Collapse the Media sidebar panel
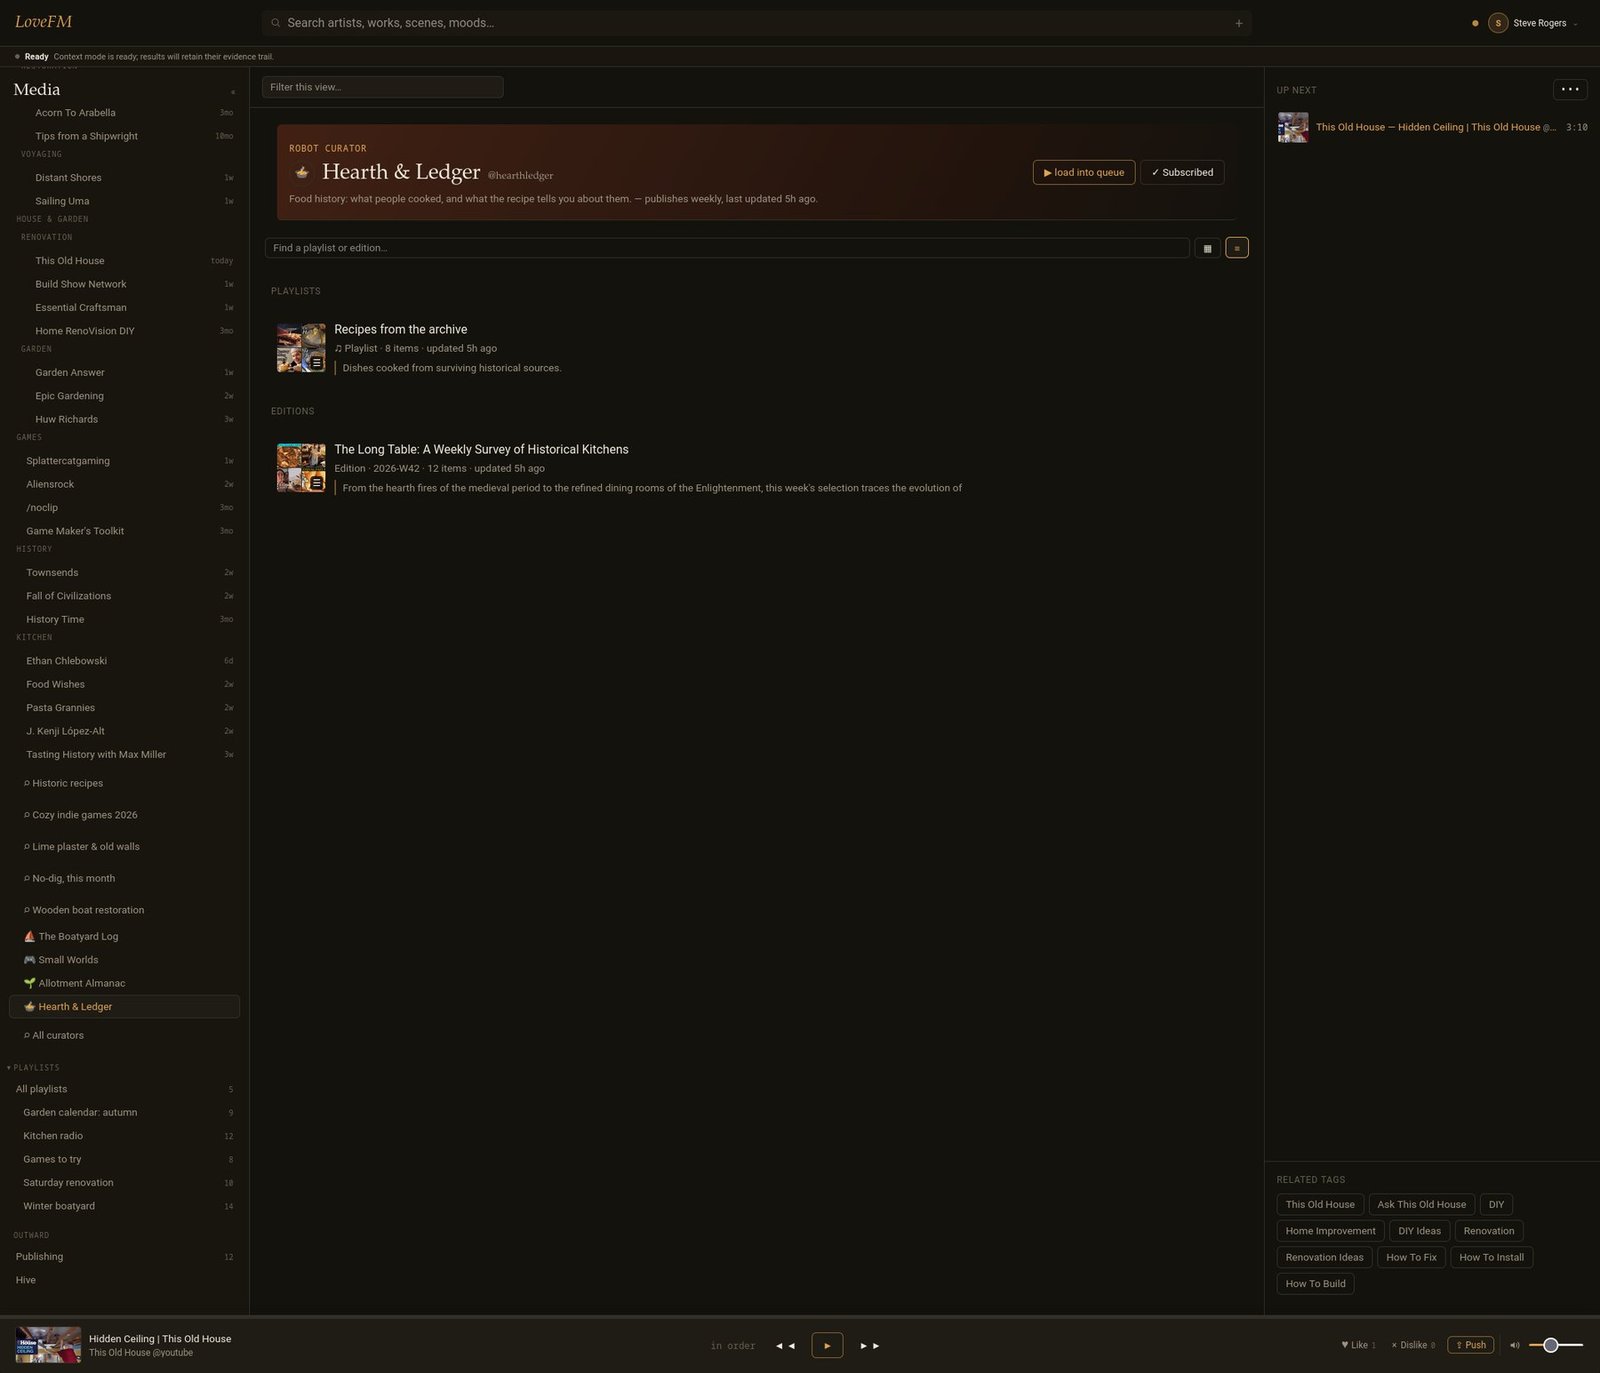 tap(233, 92)
